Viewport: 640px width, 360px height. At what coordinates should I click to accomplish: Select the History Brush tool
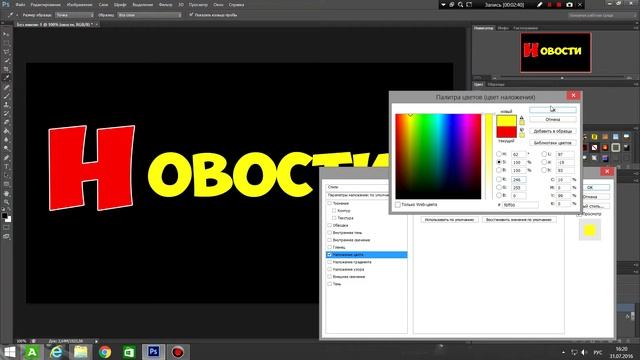6,113
